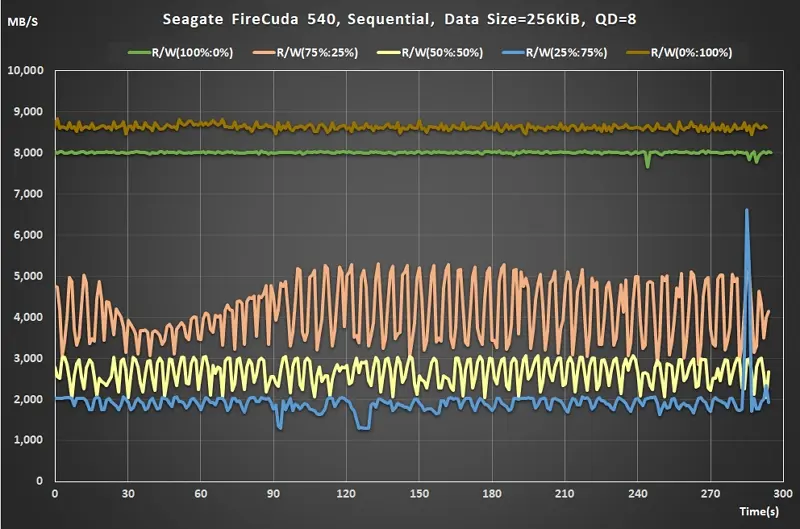Click the 7,000 y-axis value

point(29,194)
